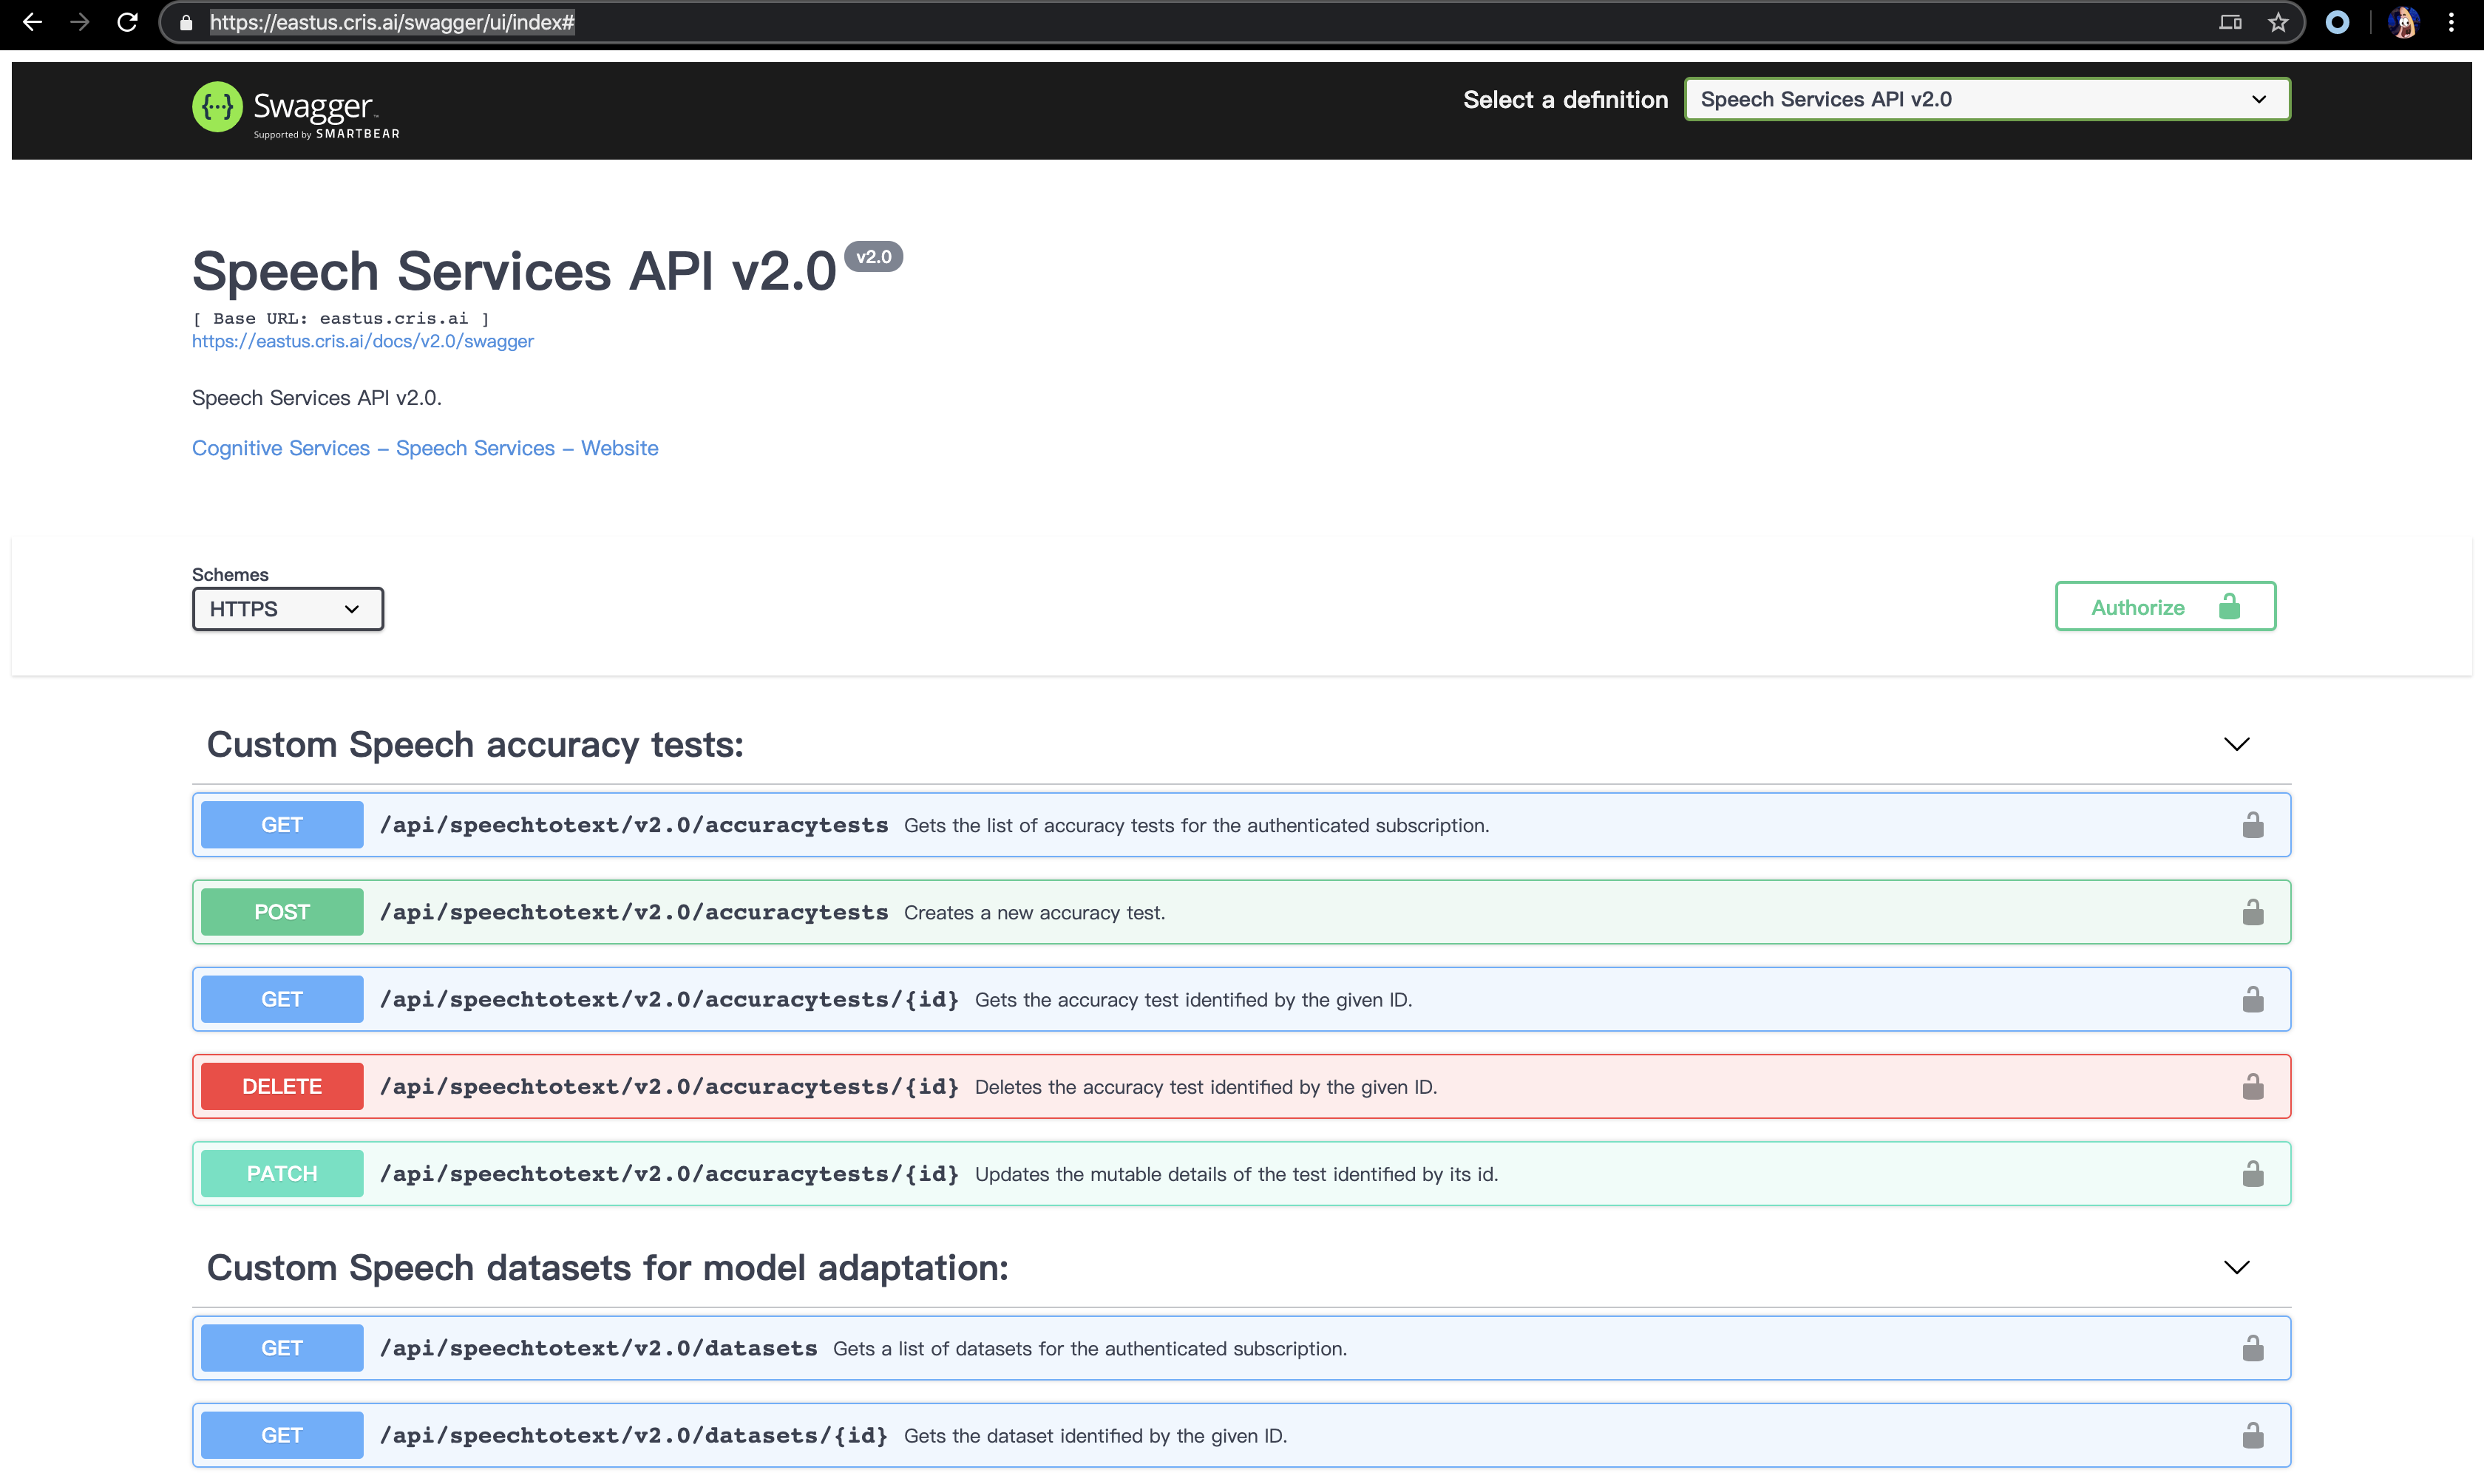Click the lock icon on POST accuracytests row
The height and width of the screenshot is (1484, 2484).
click(2252, 912)
